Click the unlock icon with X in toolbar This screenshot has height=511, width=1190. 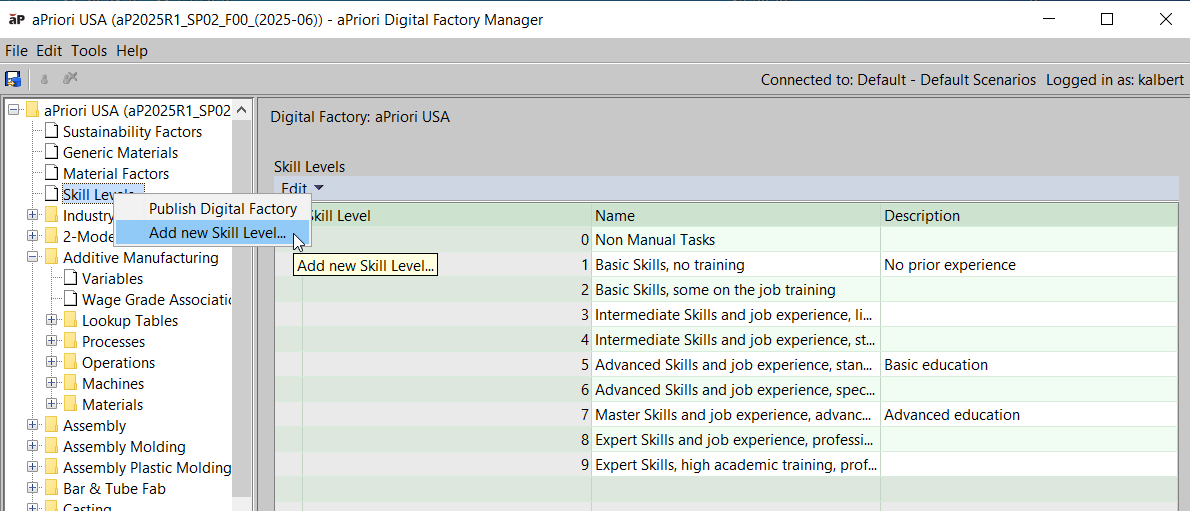pyautogui.click(x=70, y=77)
